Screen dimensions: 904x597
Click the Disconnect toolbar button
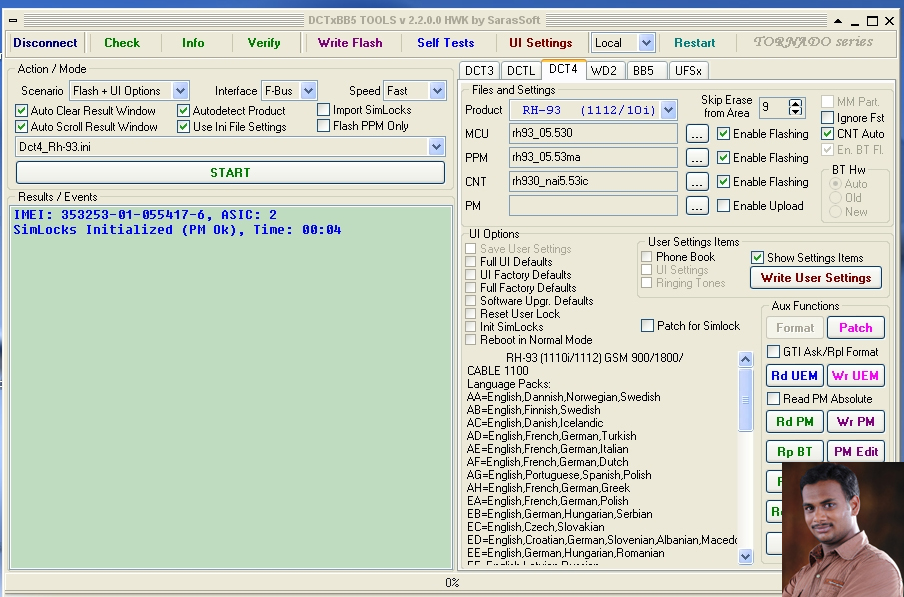point(45,43)
